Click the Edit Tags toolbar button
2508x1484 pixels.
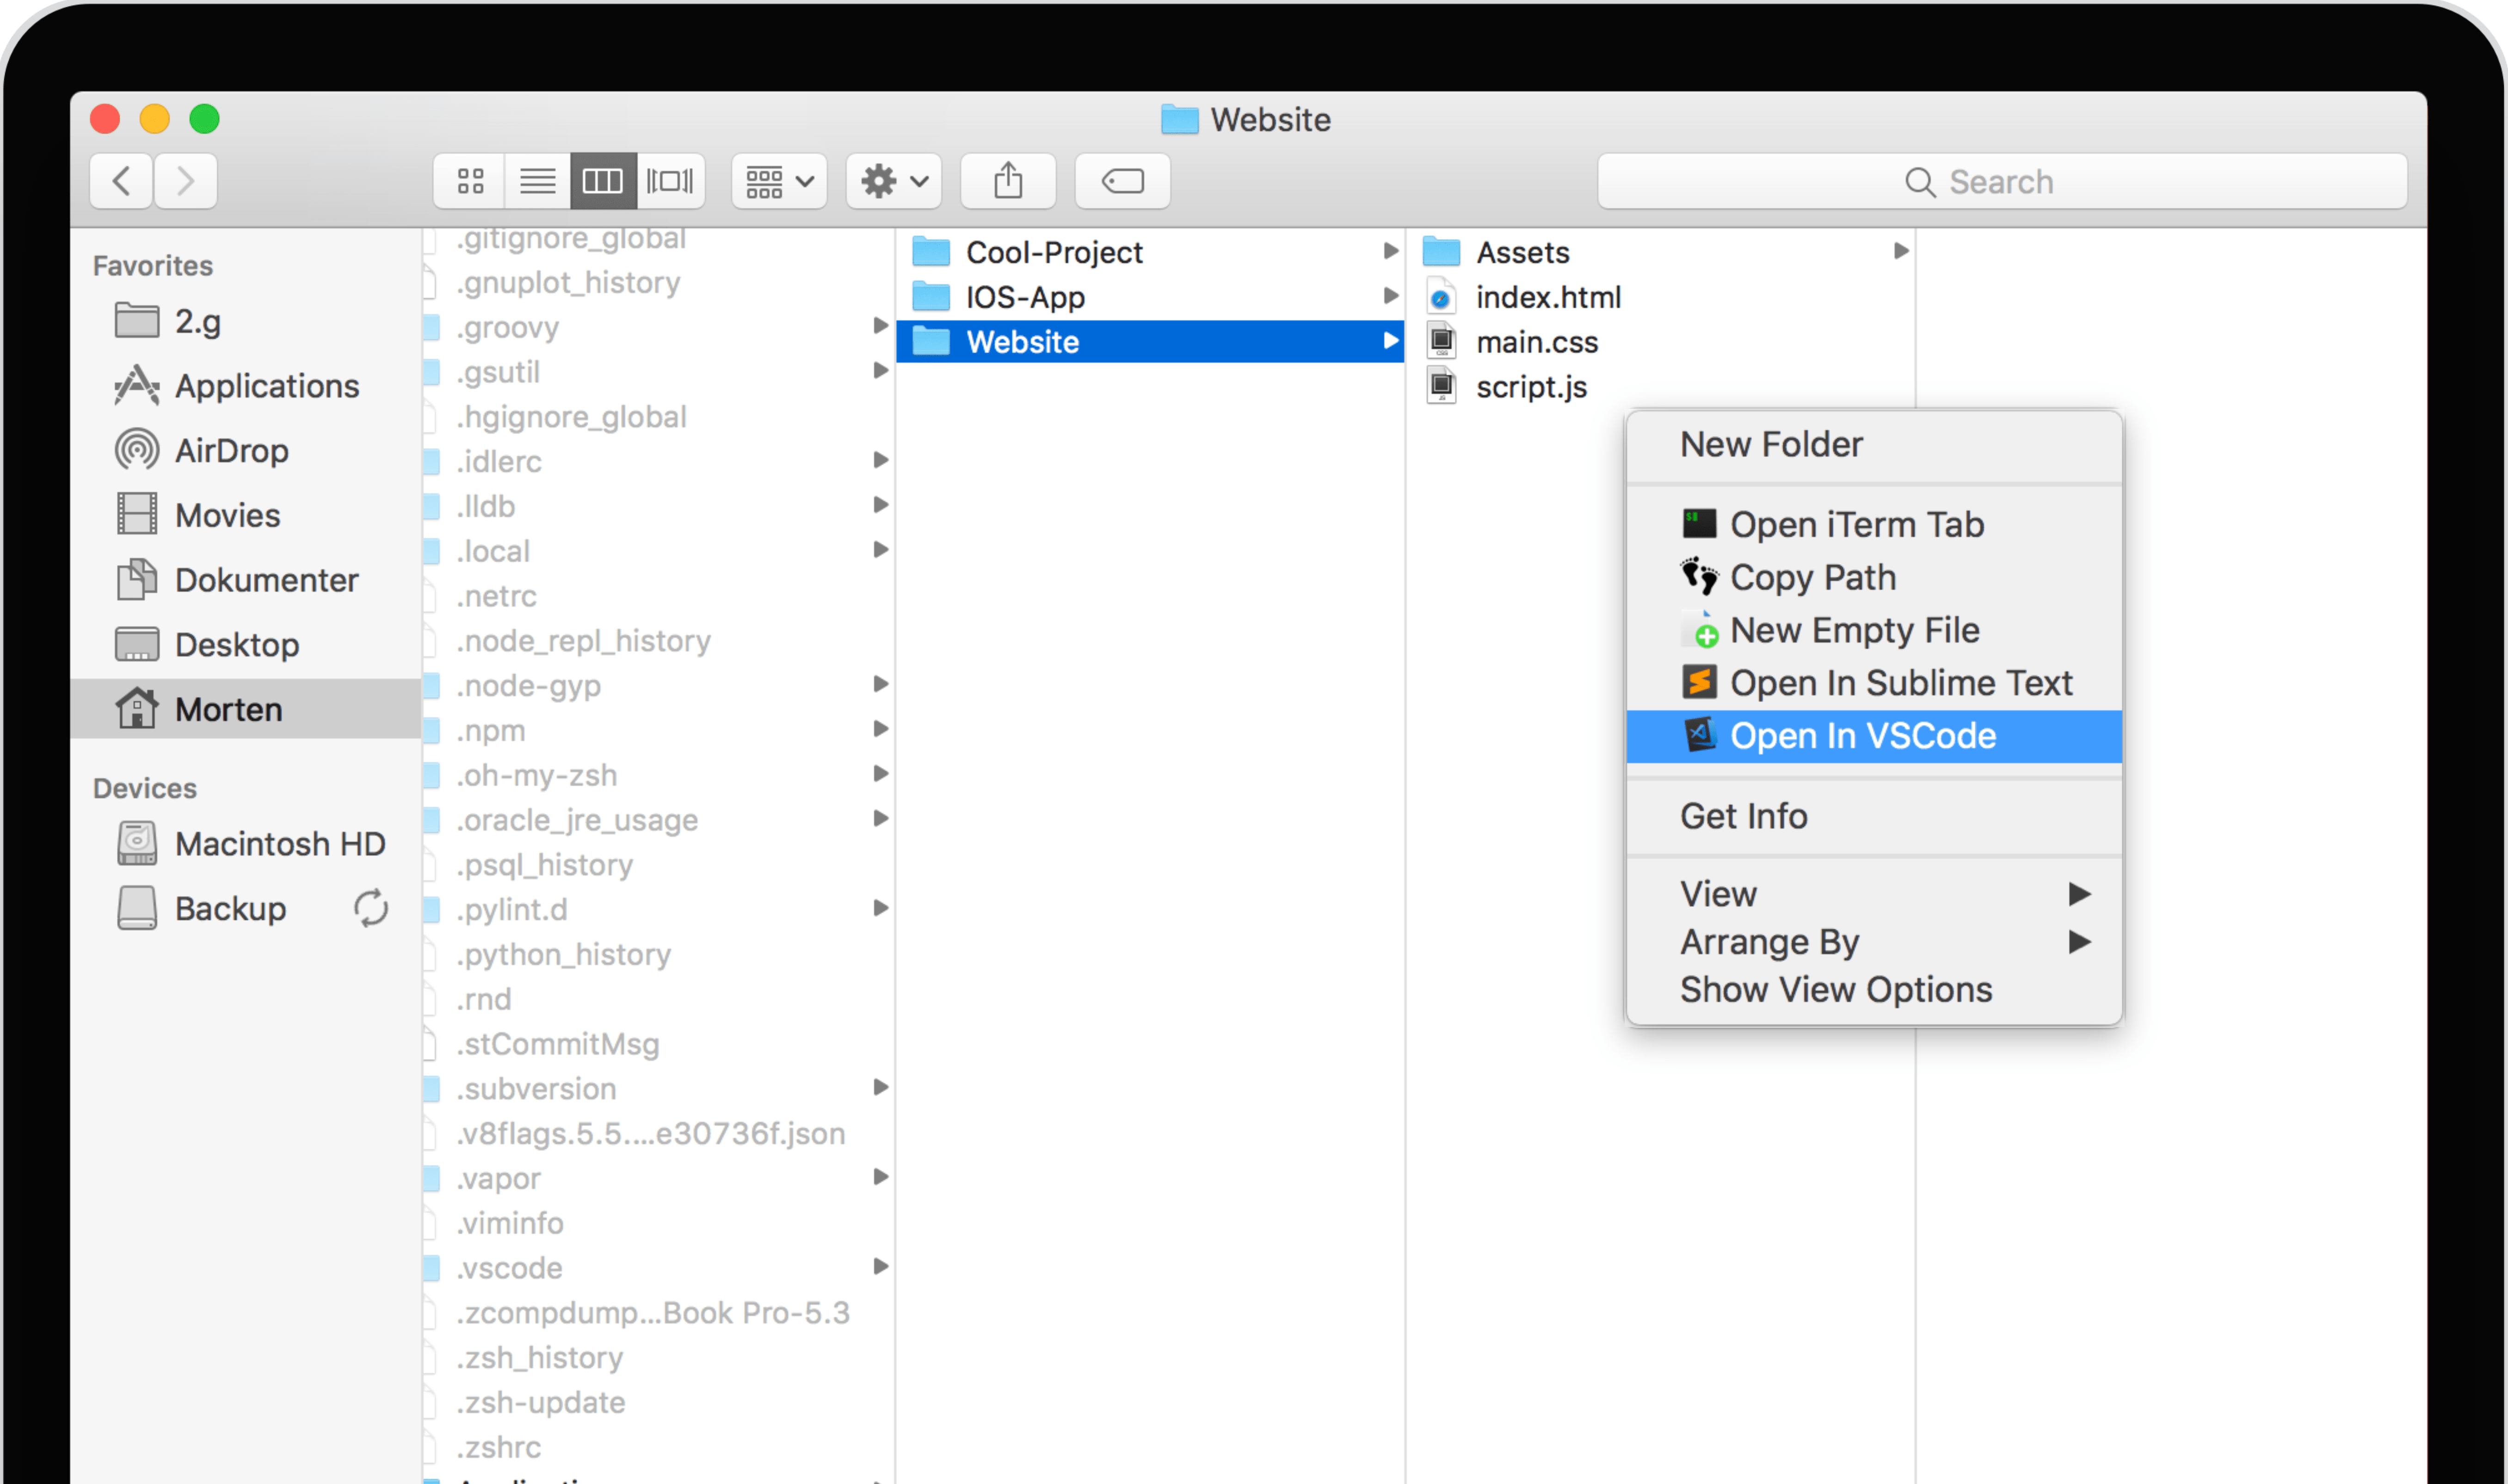[x=1122, y=181]
